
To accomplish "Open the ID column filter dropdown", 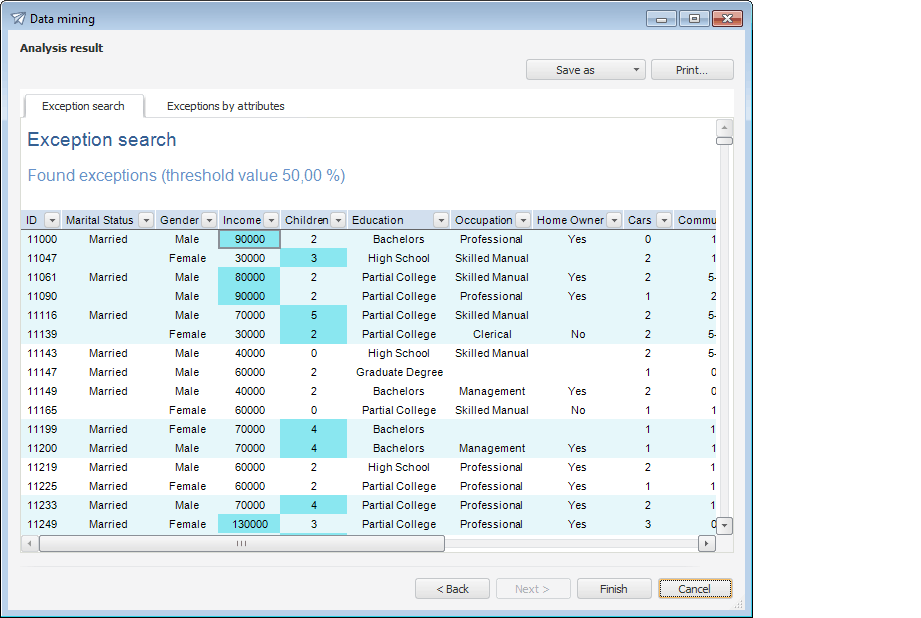I will click(52, 220).
